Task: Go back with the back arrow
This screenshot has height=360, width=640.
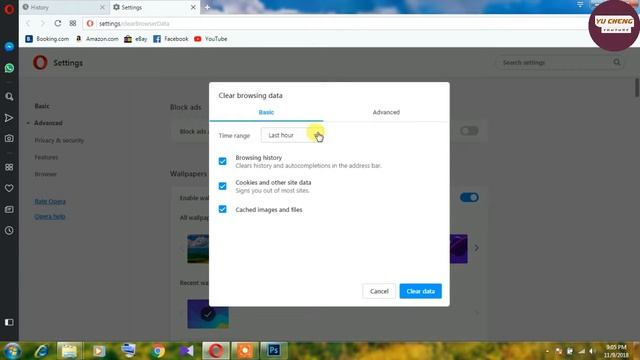Action: (28, 23)
